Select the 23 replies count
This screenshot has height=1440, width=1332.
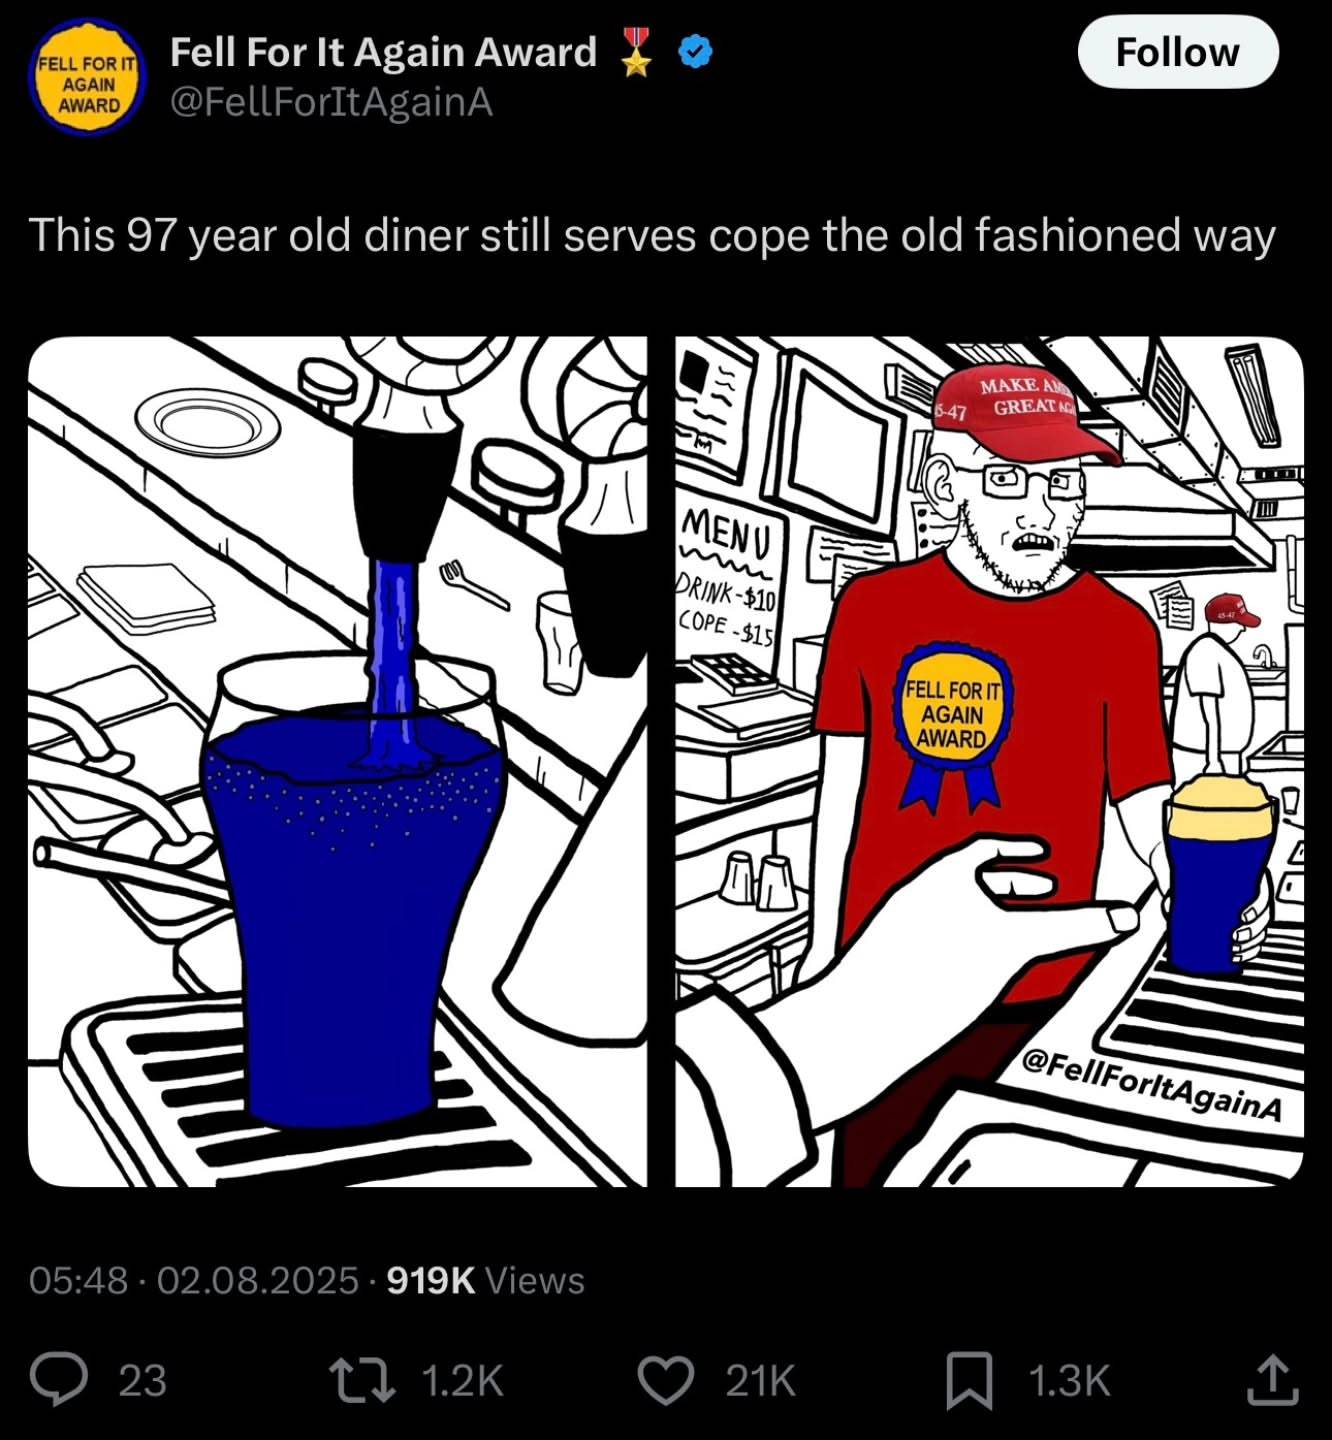tap(142, 1381)
